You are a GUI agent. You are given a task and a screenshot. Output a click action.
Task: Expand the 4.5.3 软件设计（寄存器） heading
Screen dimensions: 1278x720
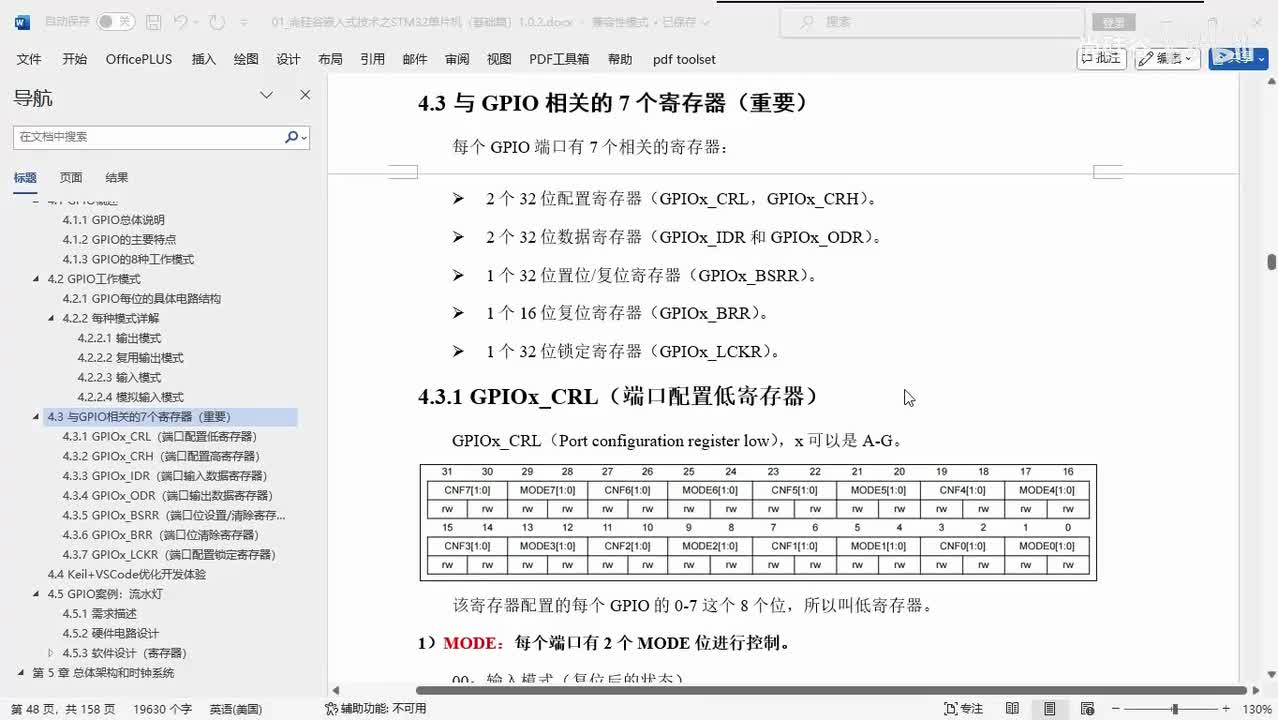pyautogui.click(x=52, y=653)
